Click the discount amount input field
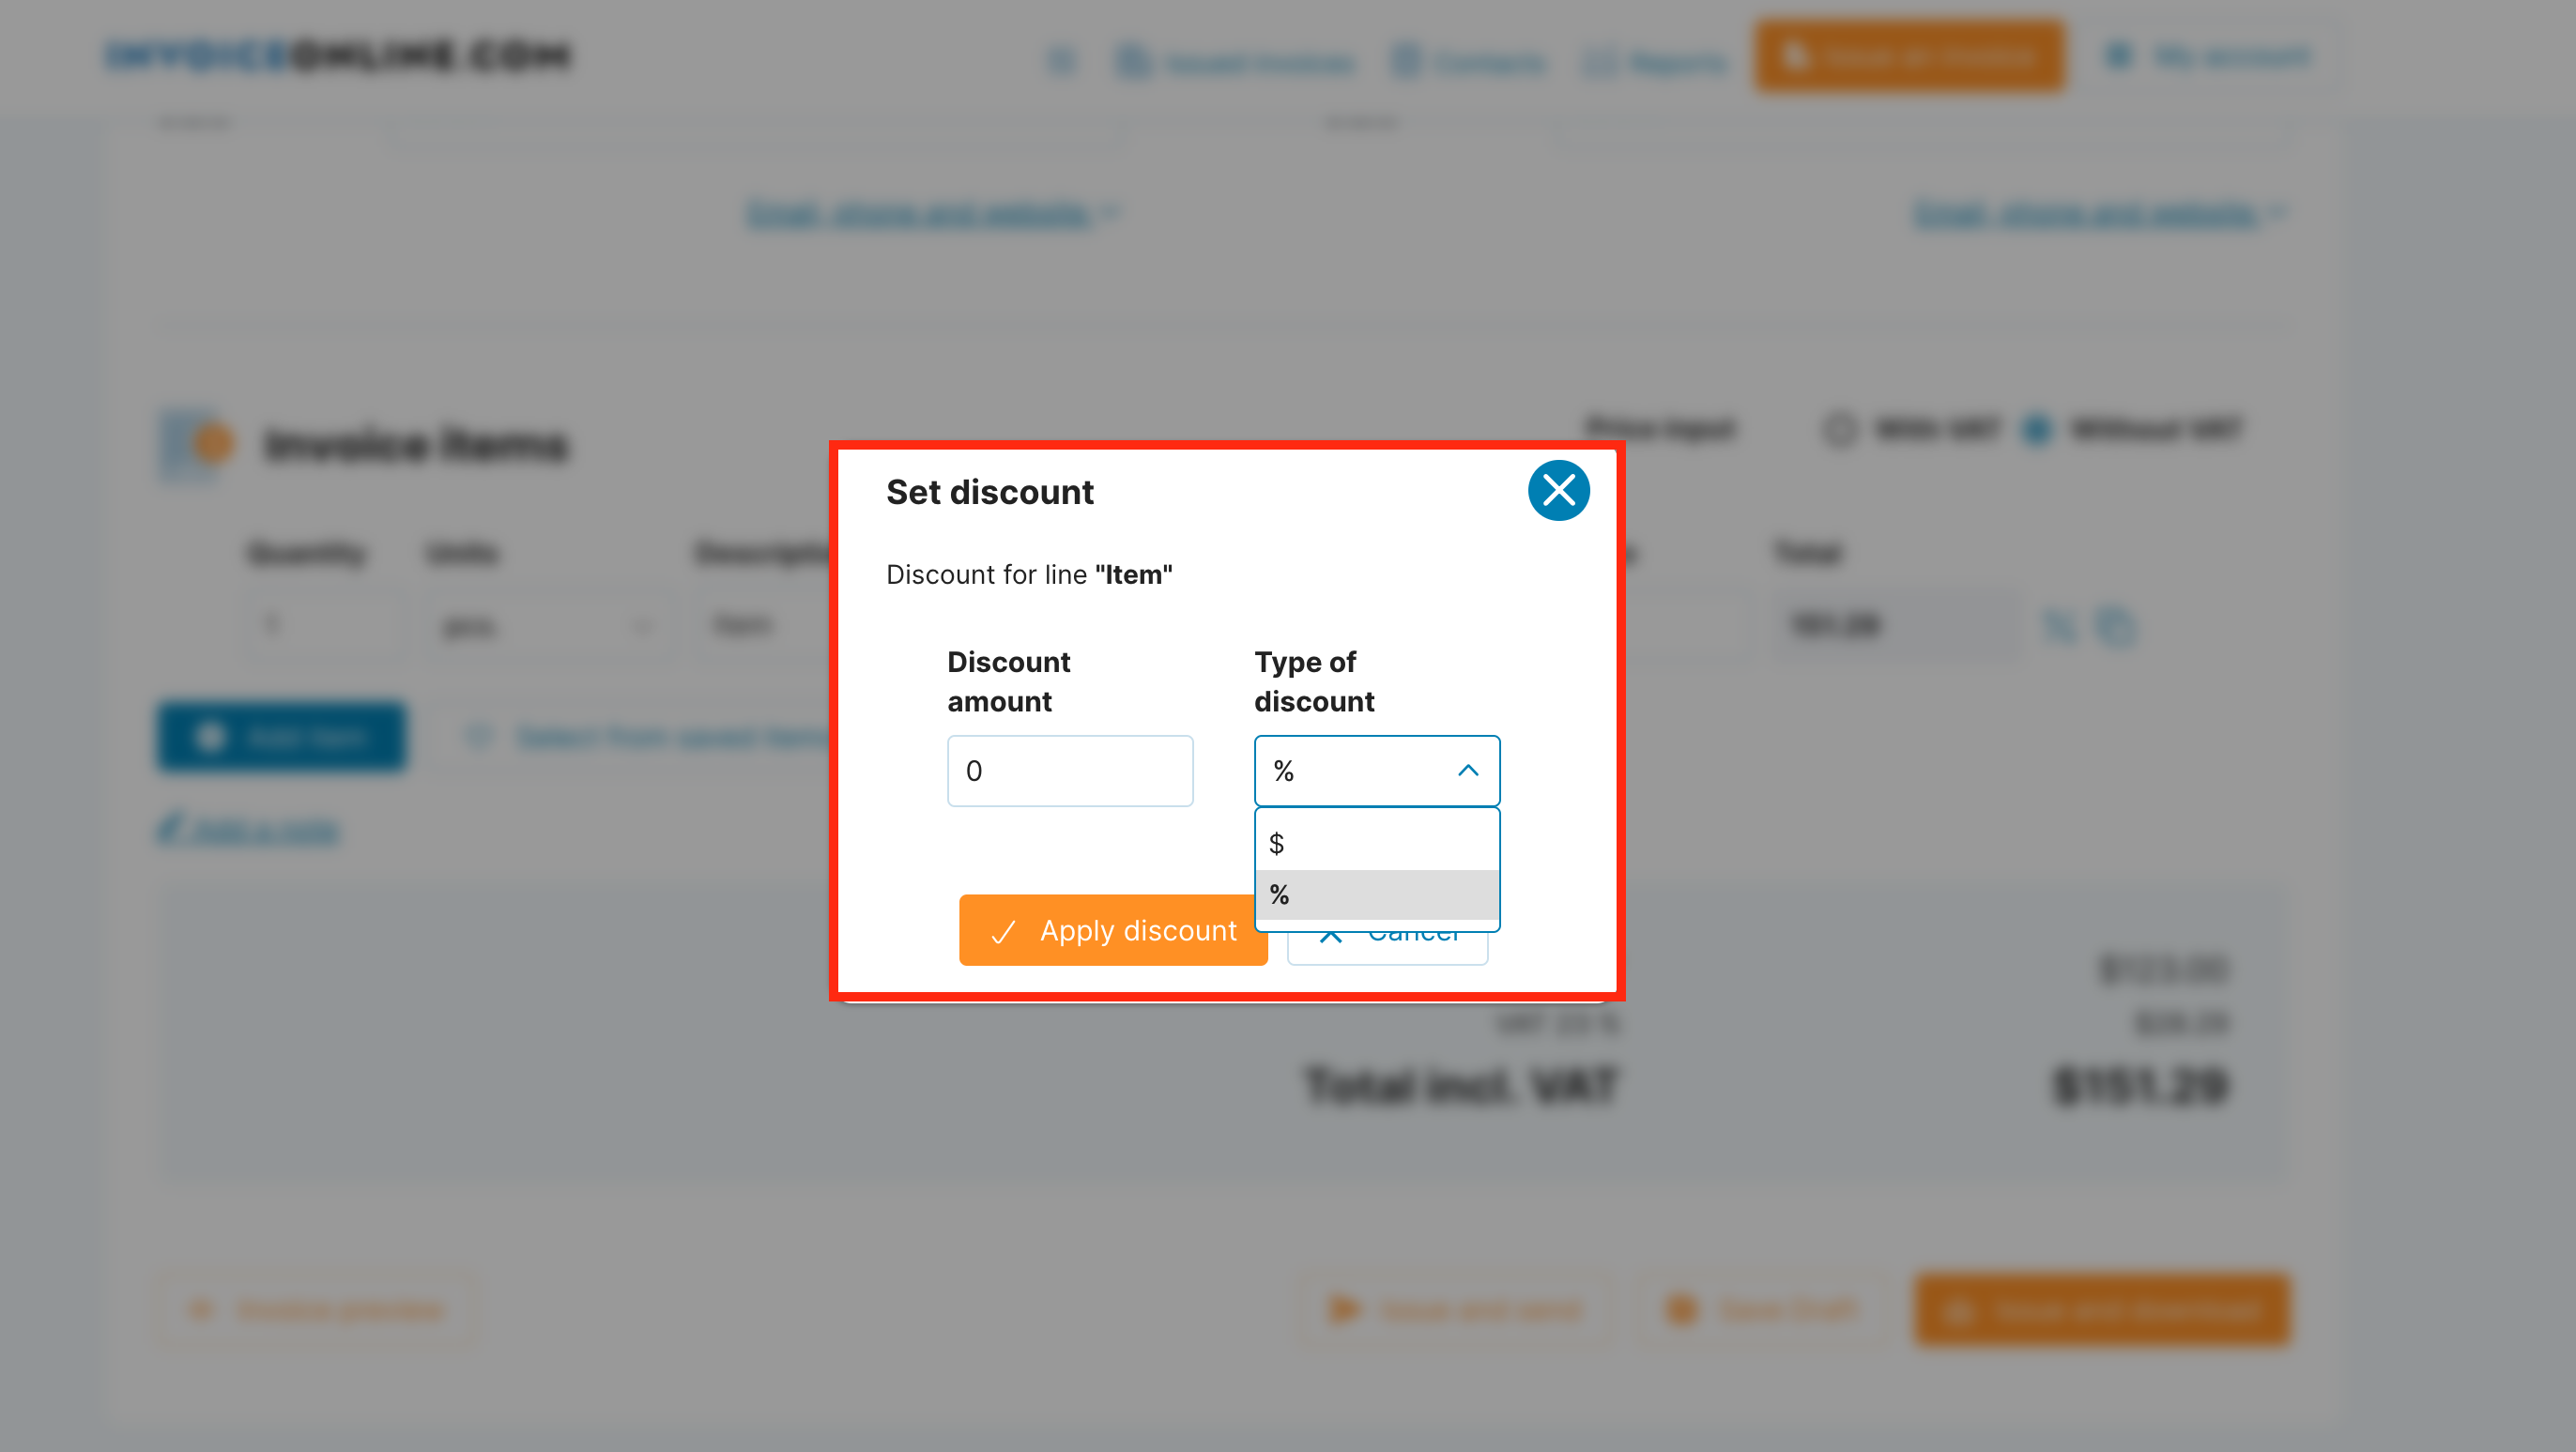 point(1070,772)
